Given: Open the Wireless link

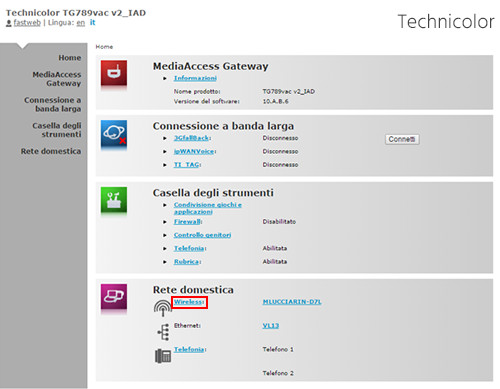Looking at the screenshot, I should pyautogui.click(x=188, y=302).
